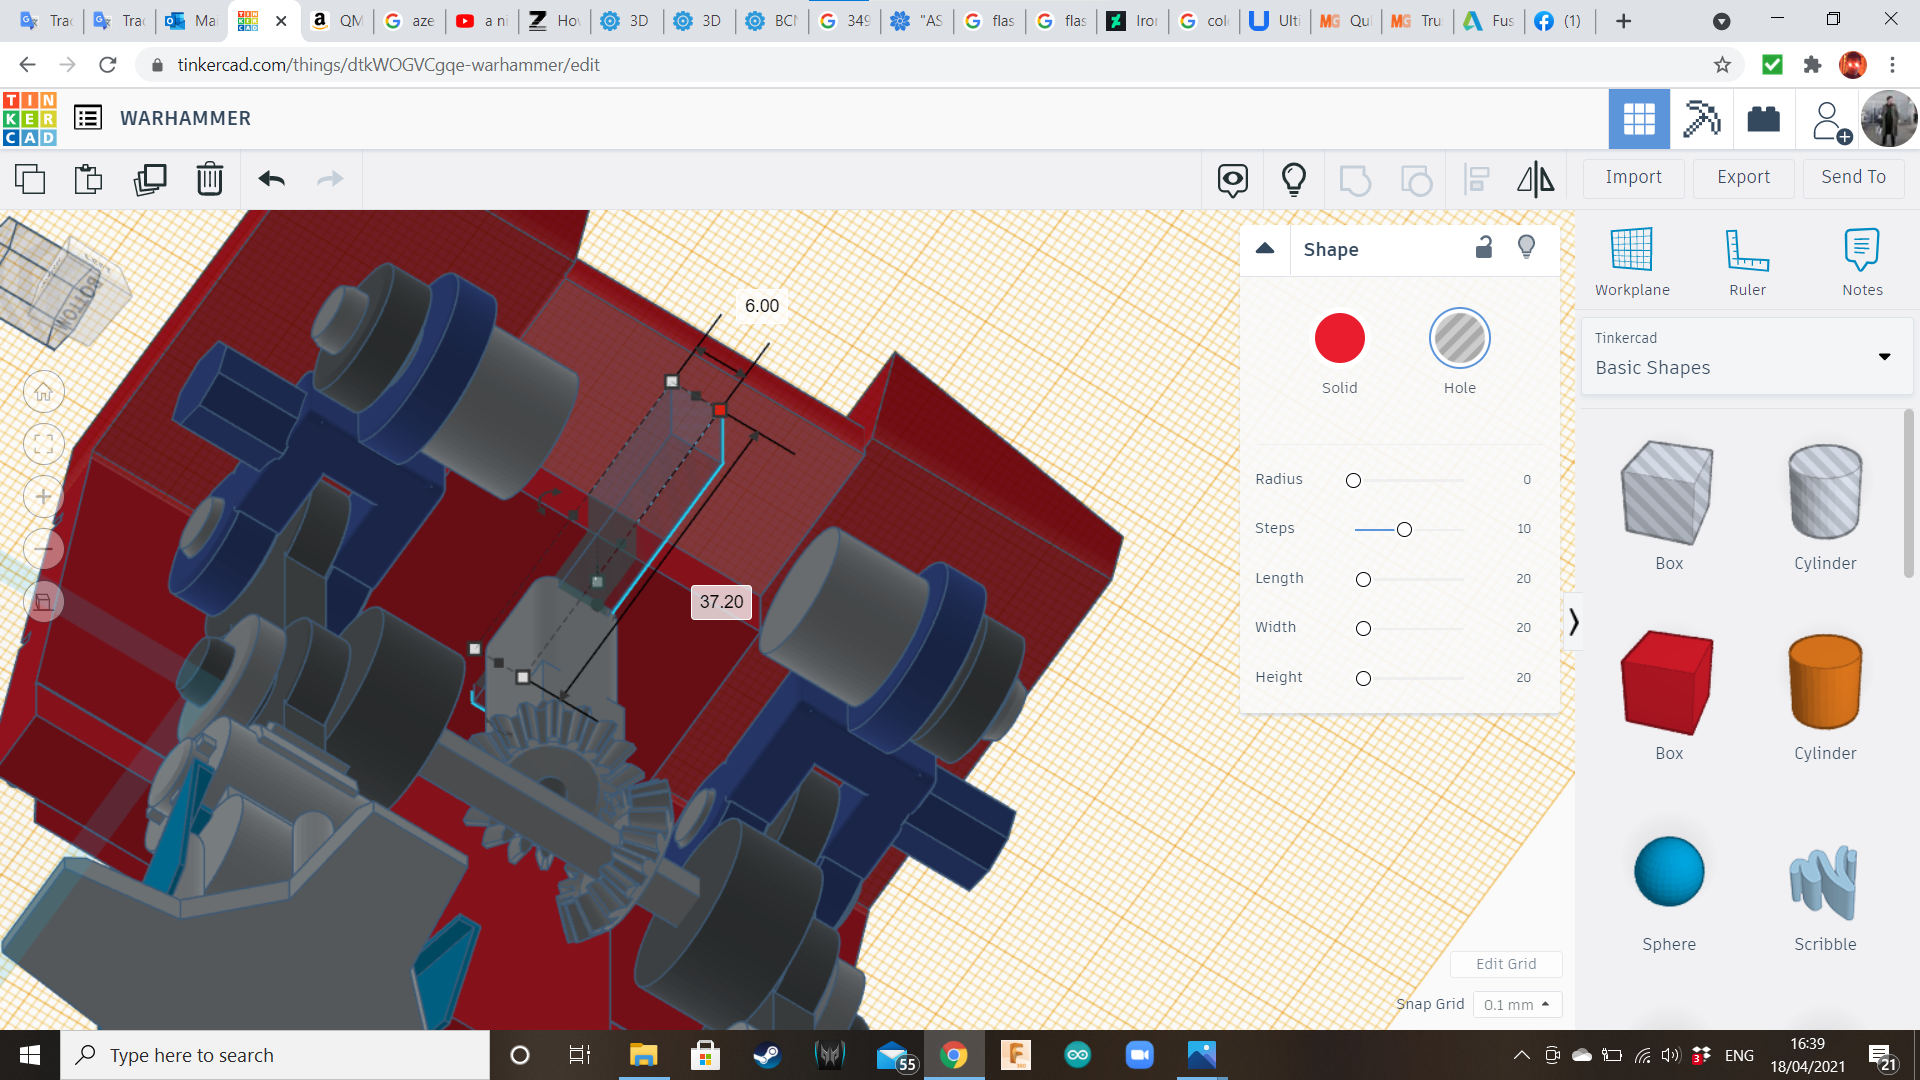Viewport: 1920px width, 1080px height.
Task: Collapse the Shape panel arrow
Action: pos(1265,249)
